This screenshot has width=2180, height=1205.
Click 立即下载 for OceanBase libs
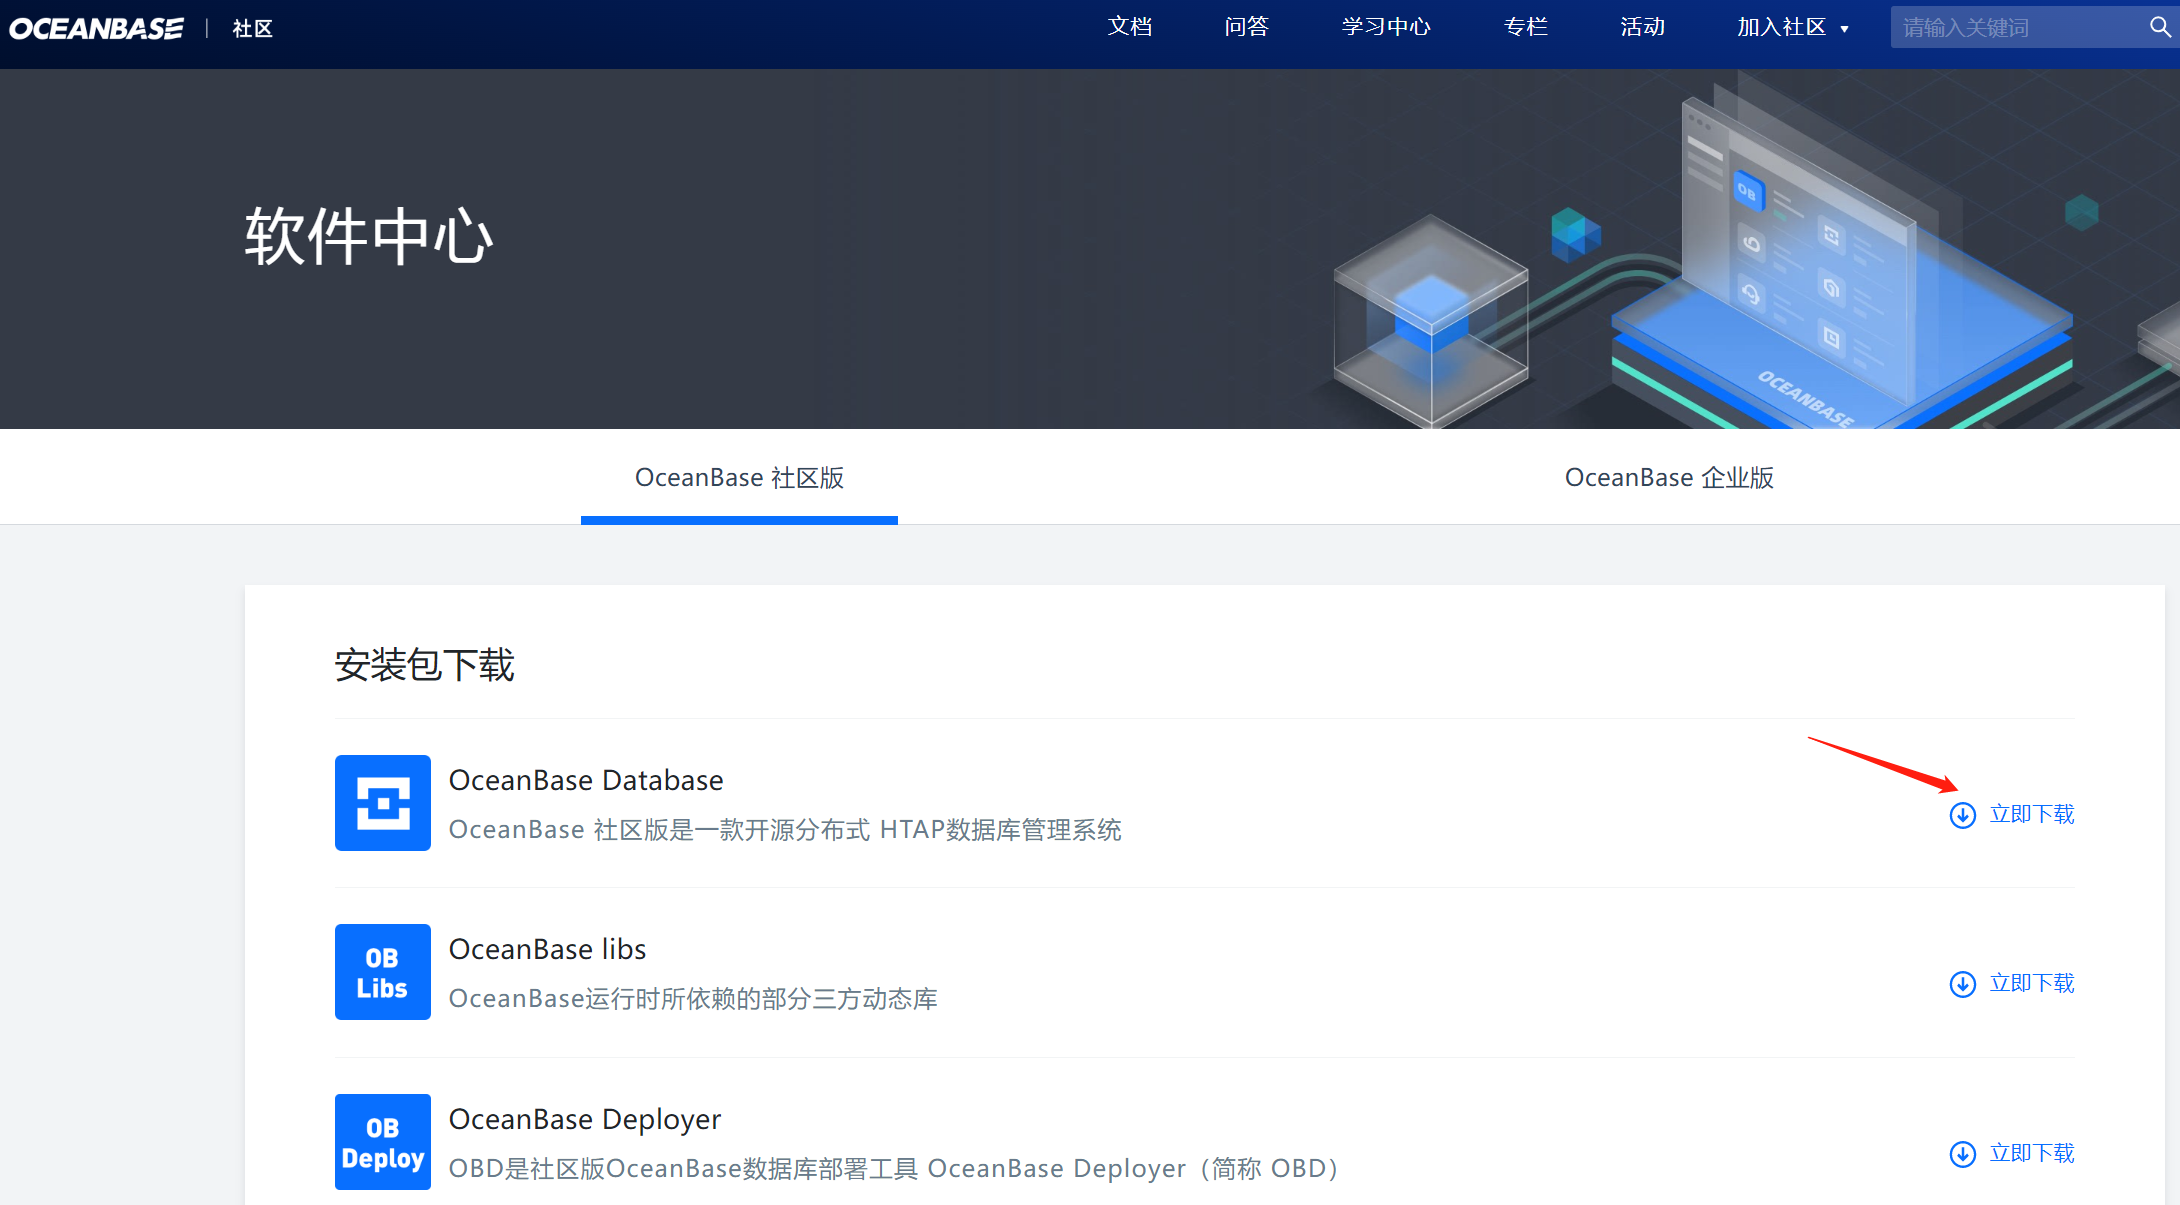[2032, 983]
